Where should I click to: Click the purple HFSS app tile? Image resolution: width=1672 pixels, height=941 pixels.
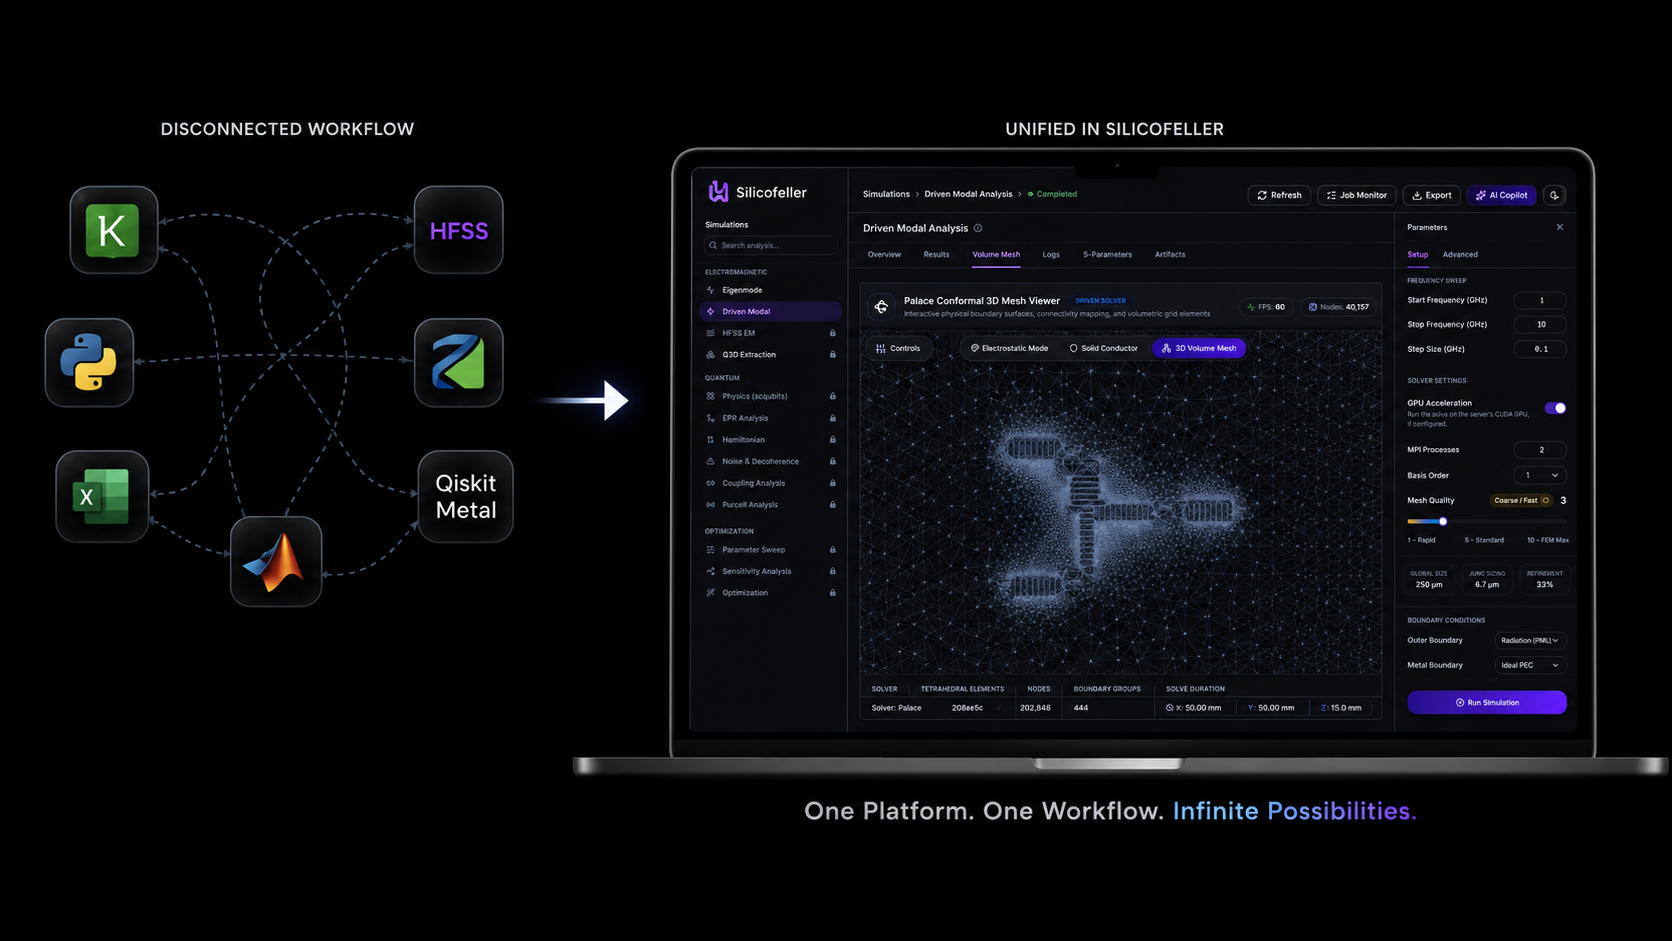459,230
